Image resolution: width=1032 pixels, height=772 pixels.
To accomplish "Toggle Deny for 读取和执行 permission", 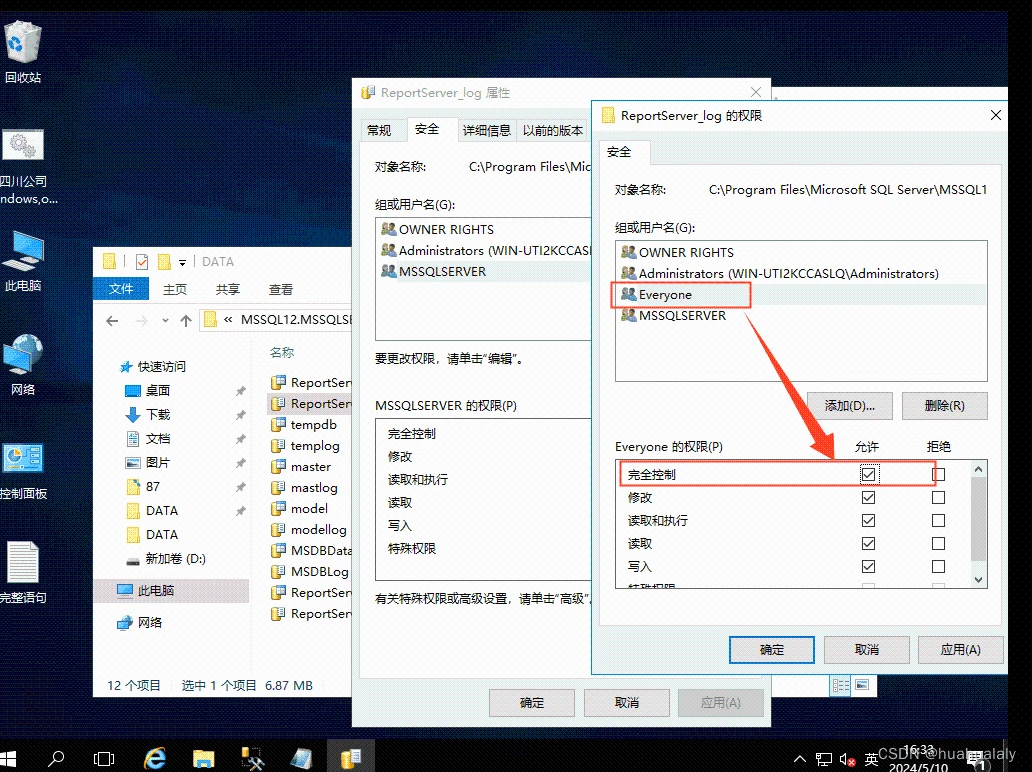I will pyautogui.click(x=939, y=521).
